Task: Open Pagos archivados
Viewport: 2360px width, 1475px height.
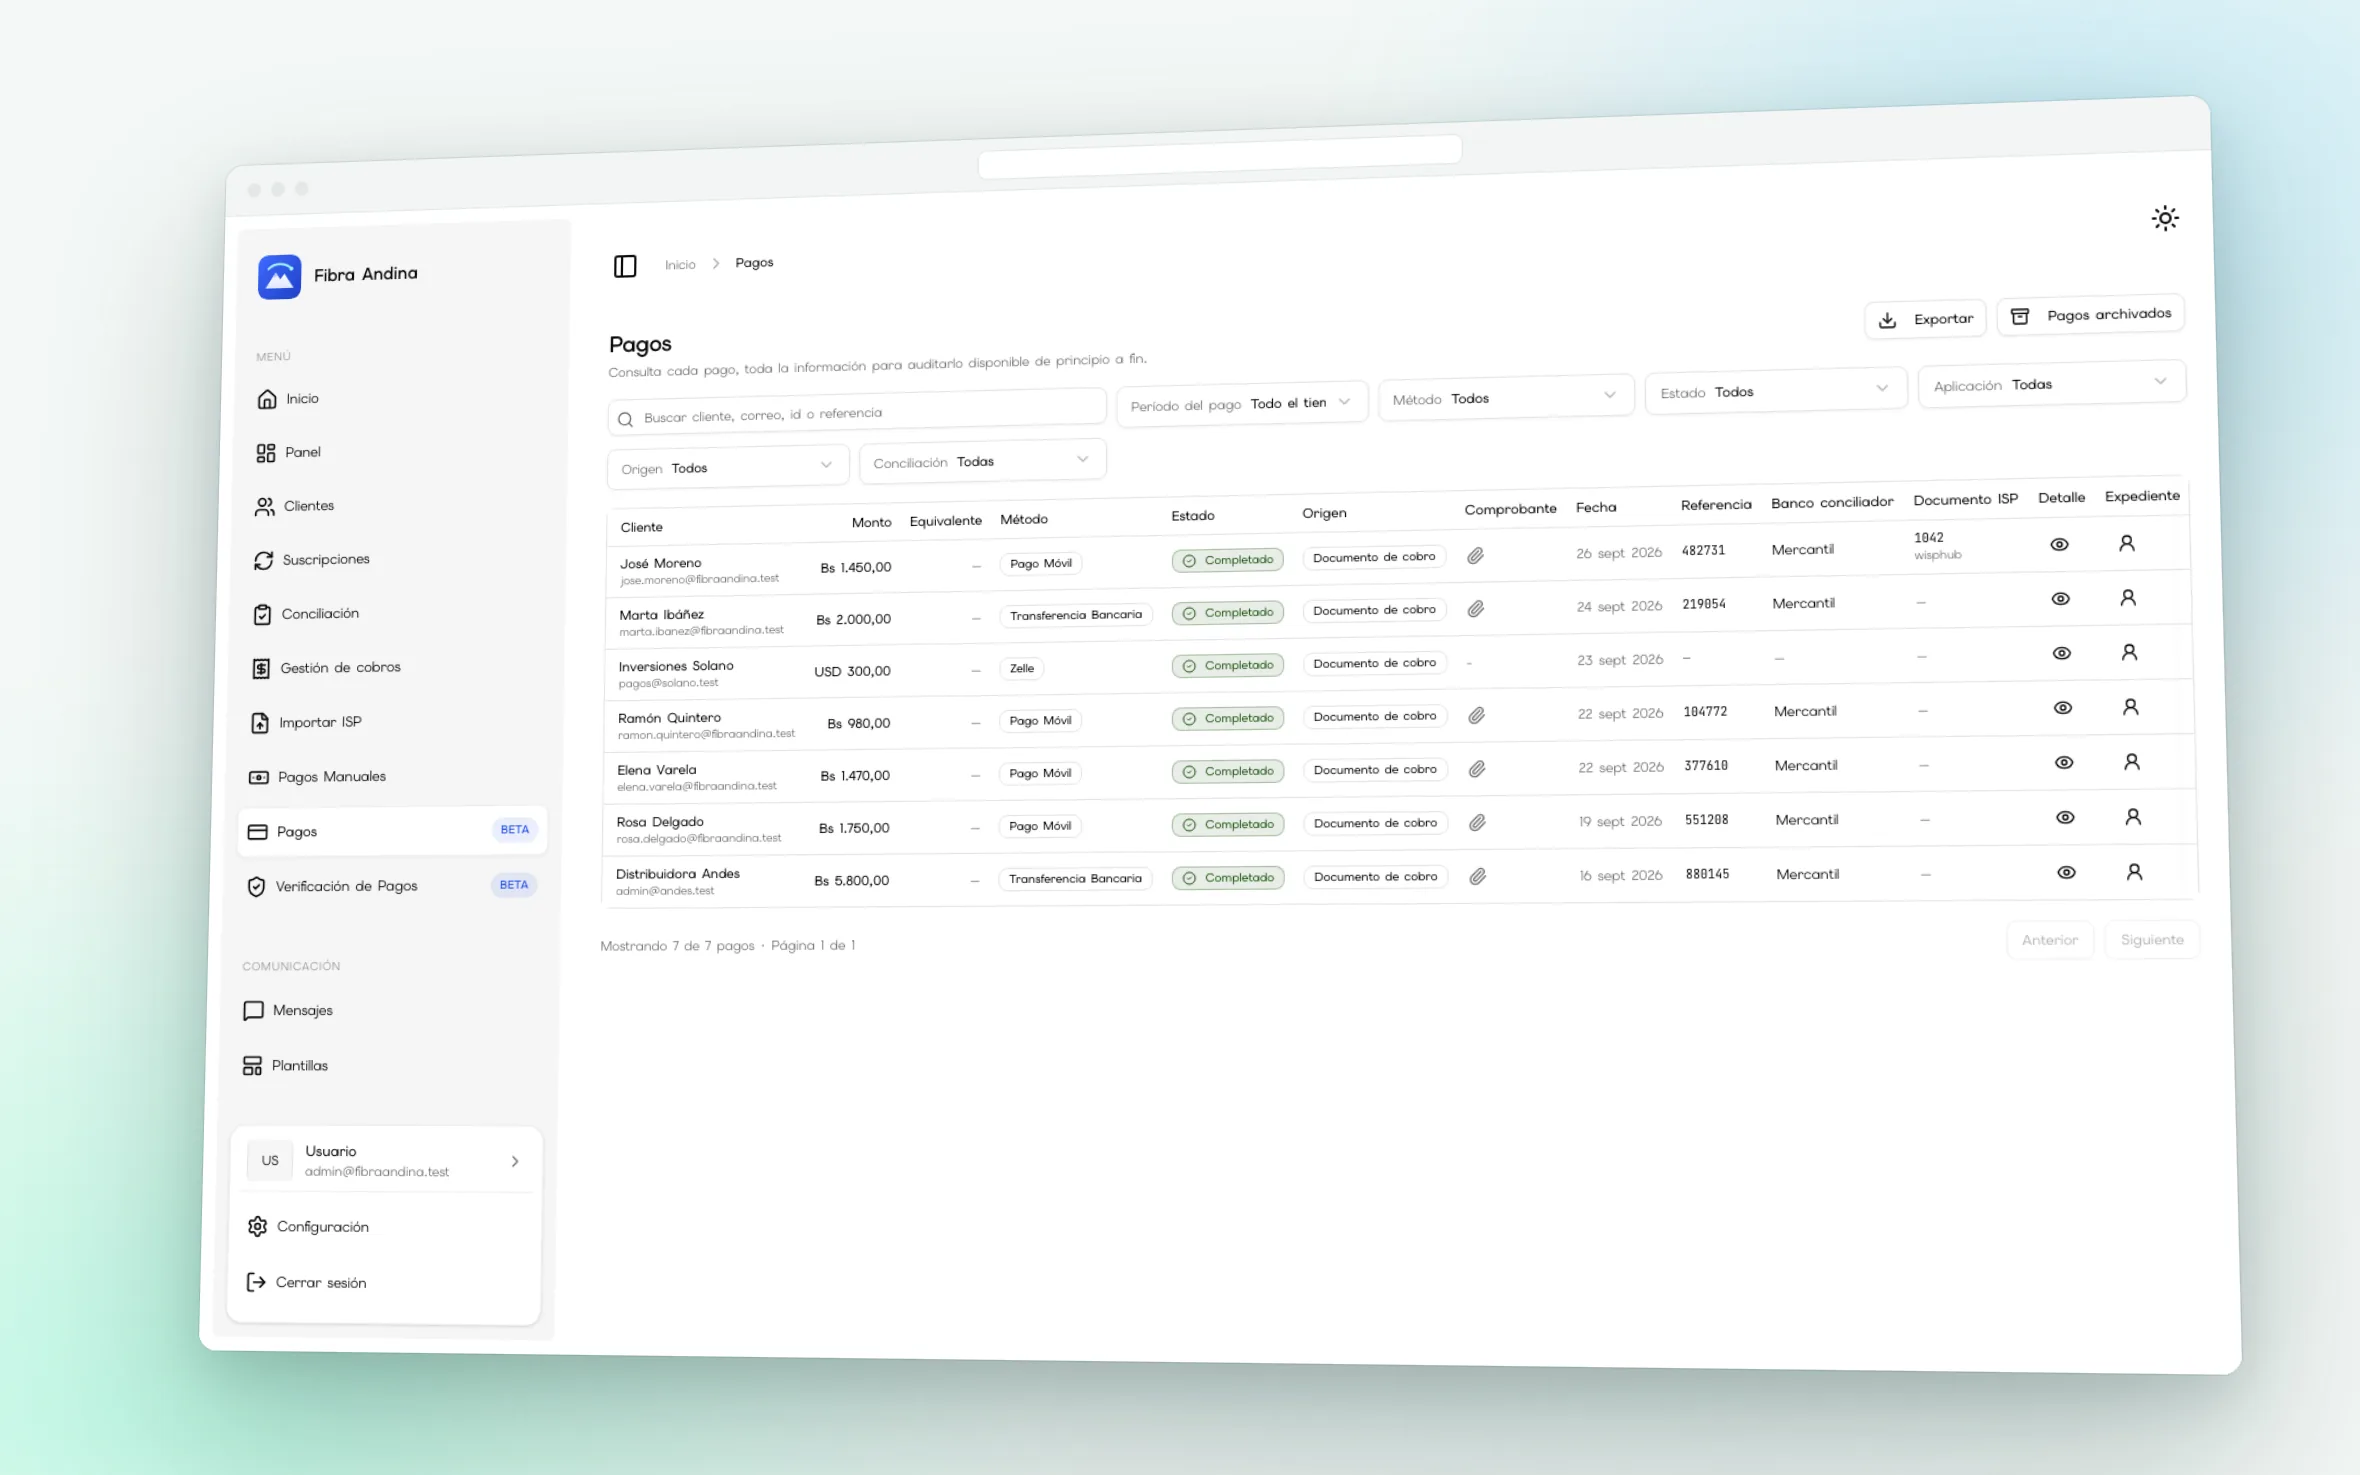Action: [x=2090, y=315]
